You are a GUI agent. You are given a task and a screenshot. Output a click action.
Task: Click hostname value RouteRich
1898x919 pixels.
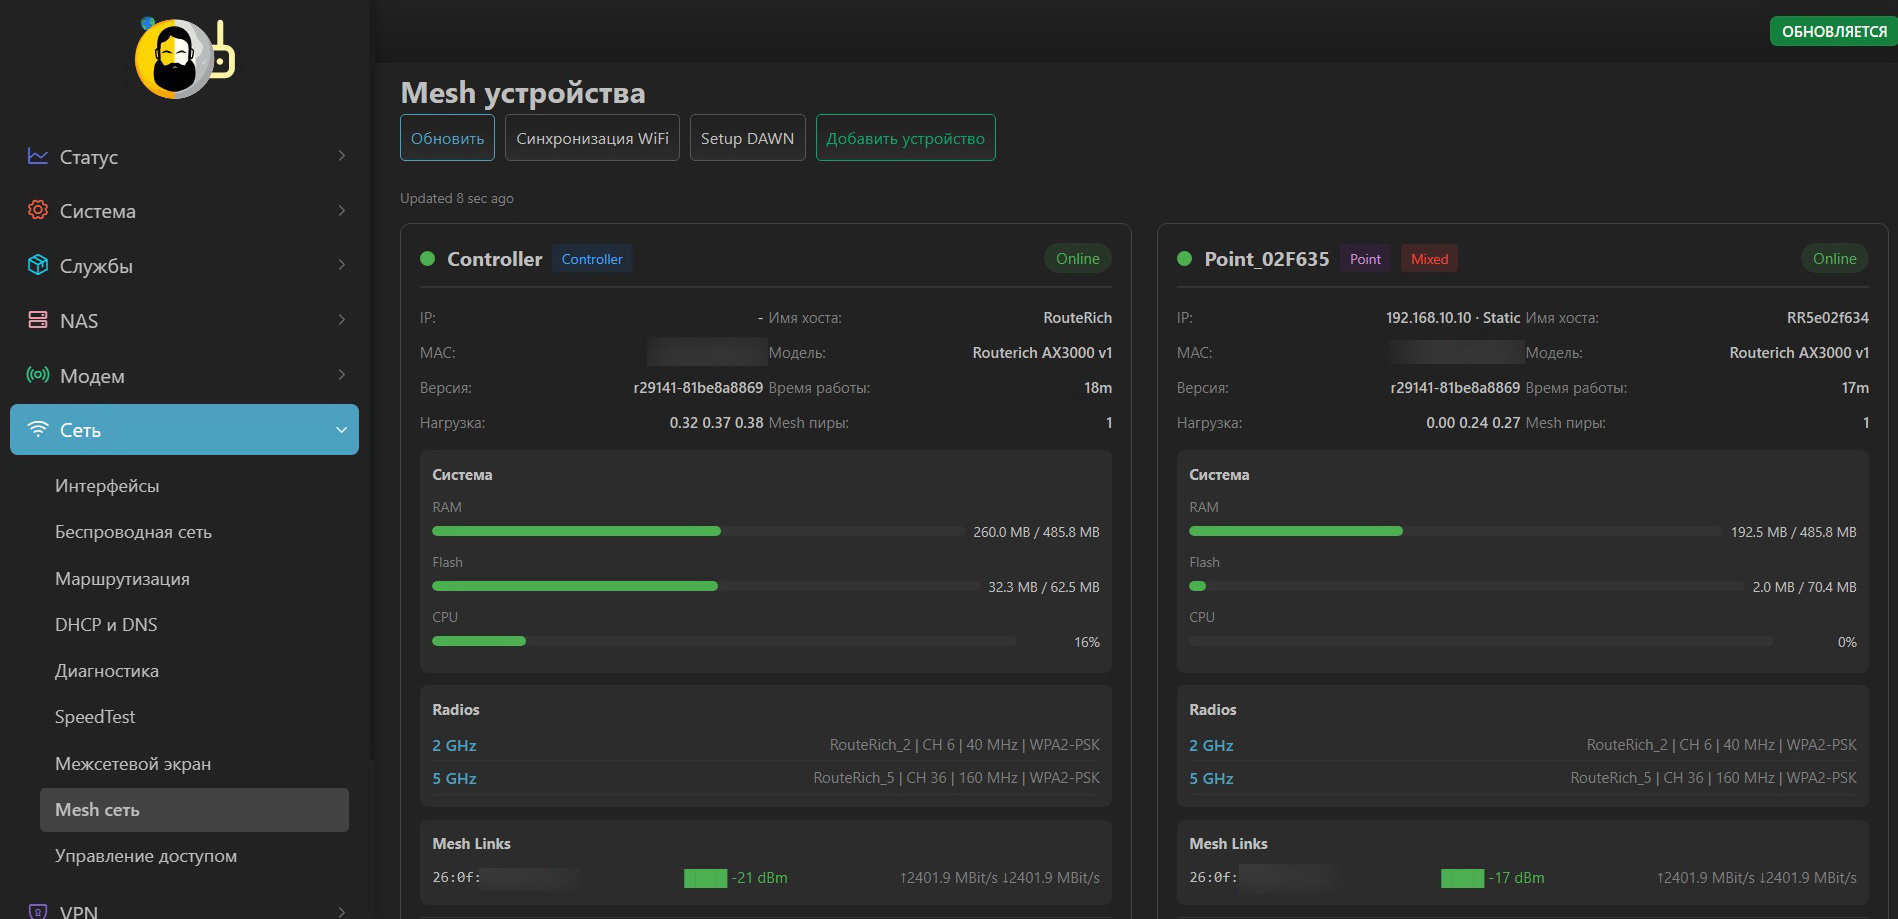point(1078,318)
